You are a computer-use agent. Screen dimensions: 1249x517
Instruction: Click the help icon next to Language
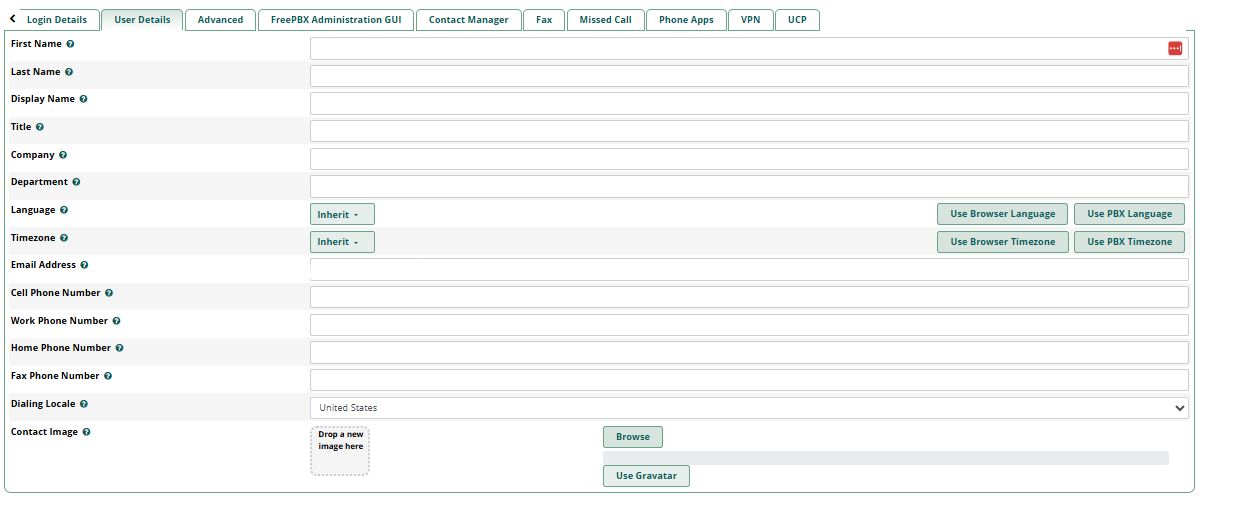point(64,210)
